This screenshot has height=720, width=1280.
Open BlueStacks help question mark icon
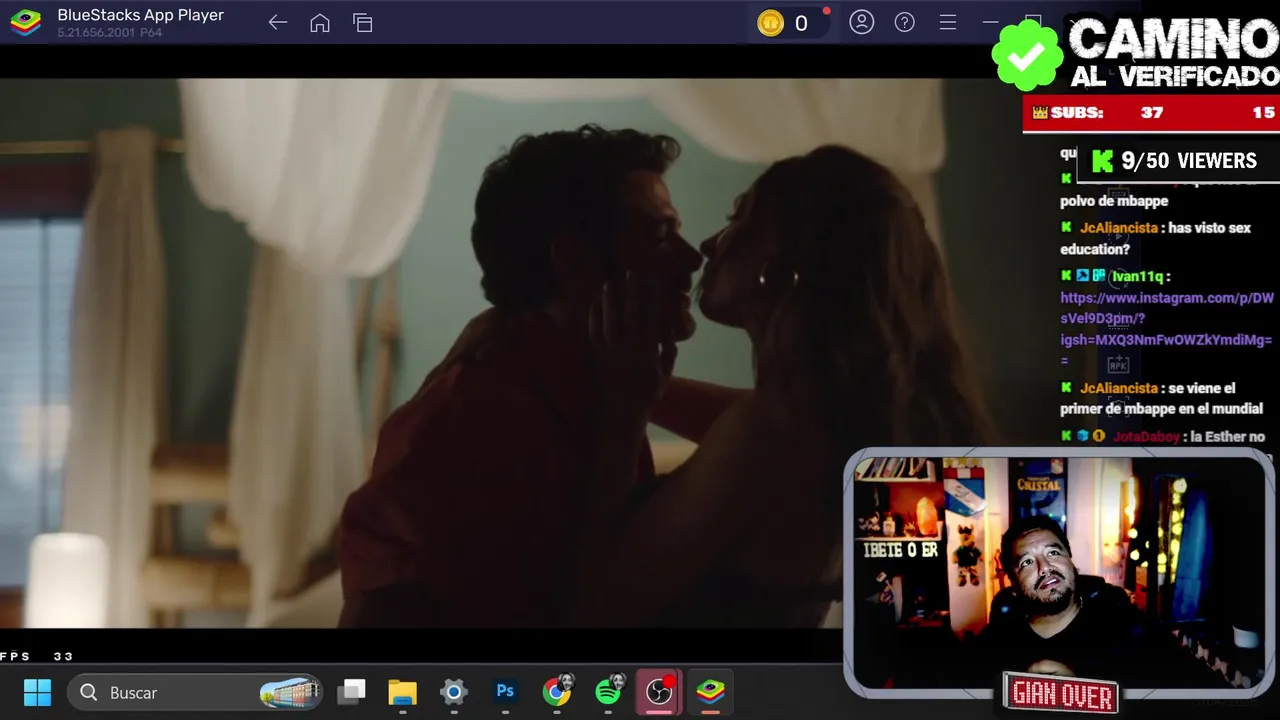pos(905,22)
